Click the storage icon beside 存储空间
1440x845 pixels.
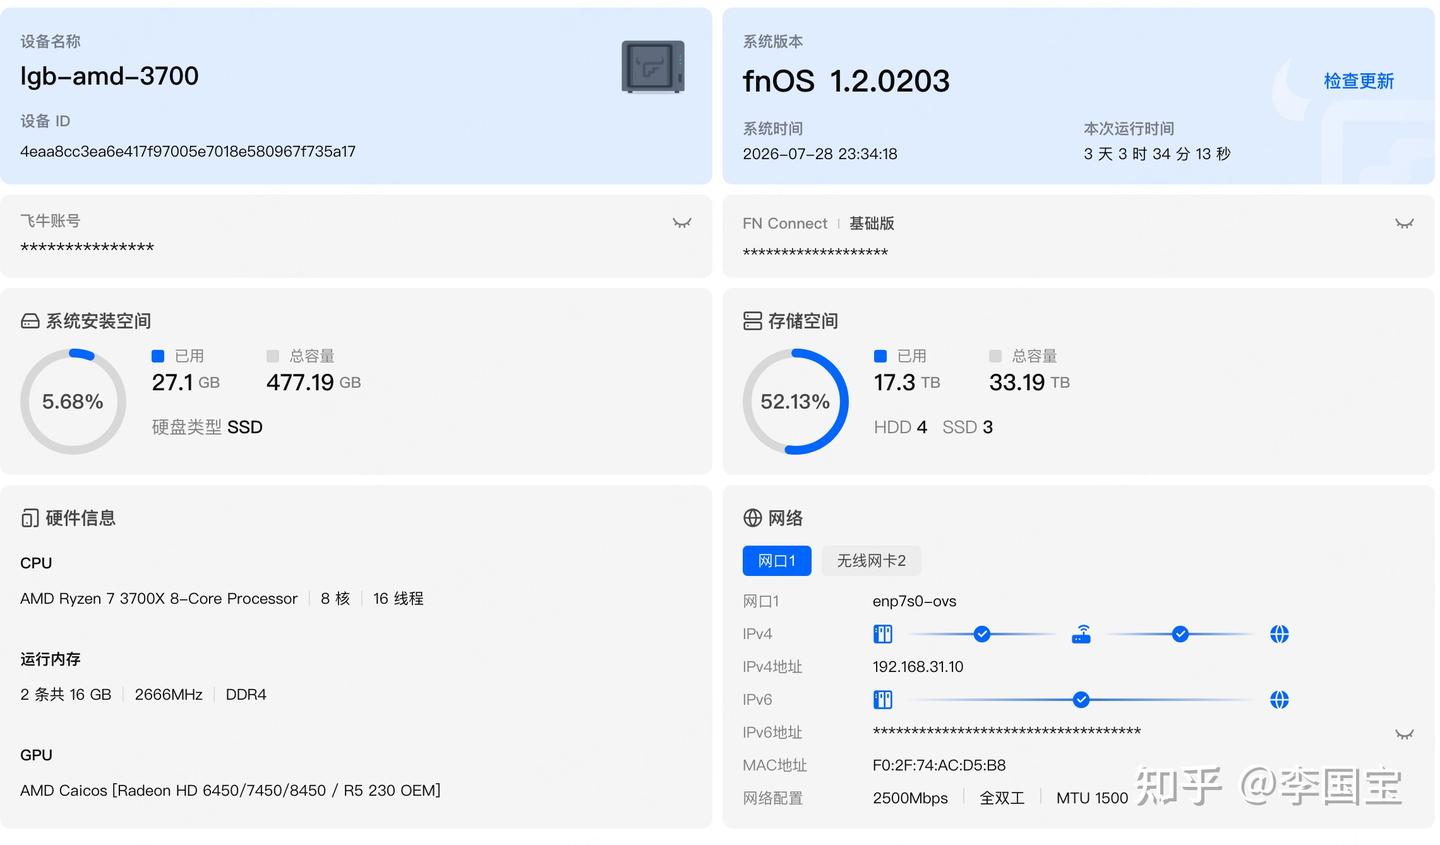(x=752, y=321)
